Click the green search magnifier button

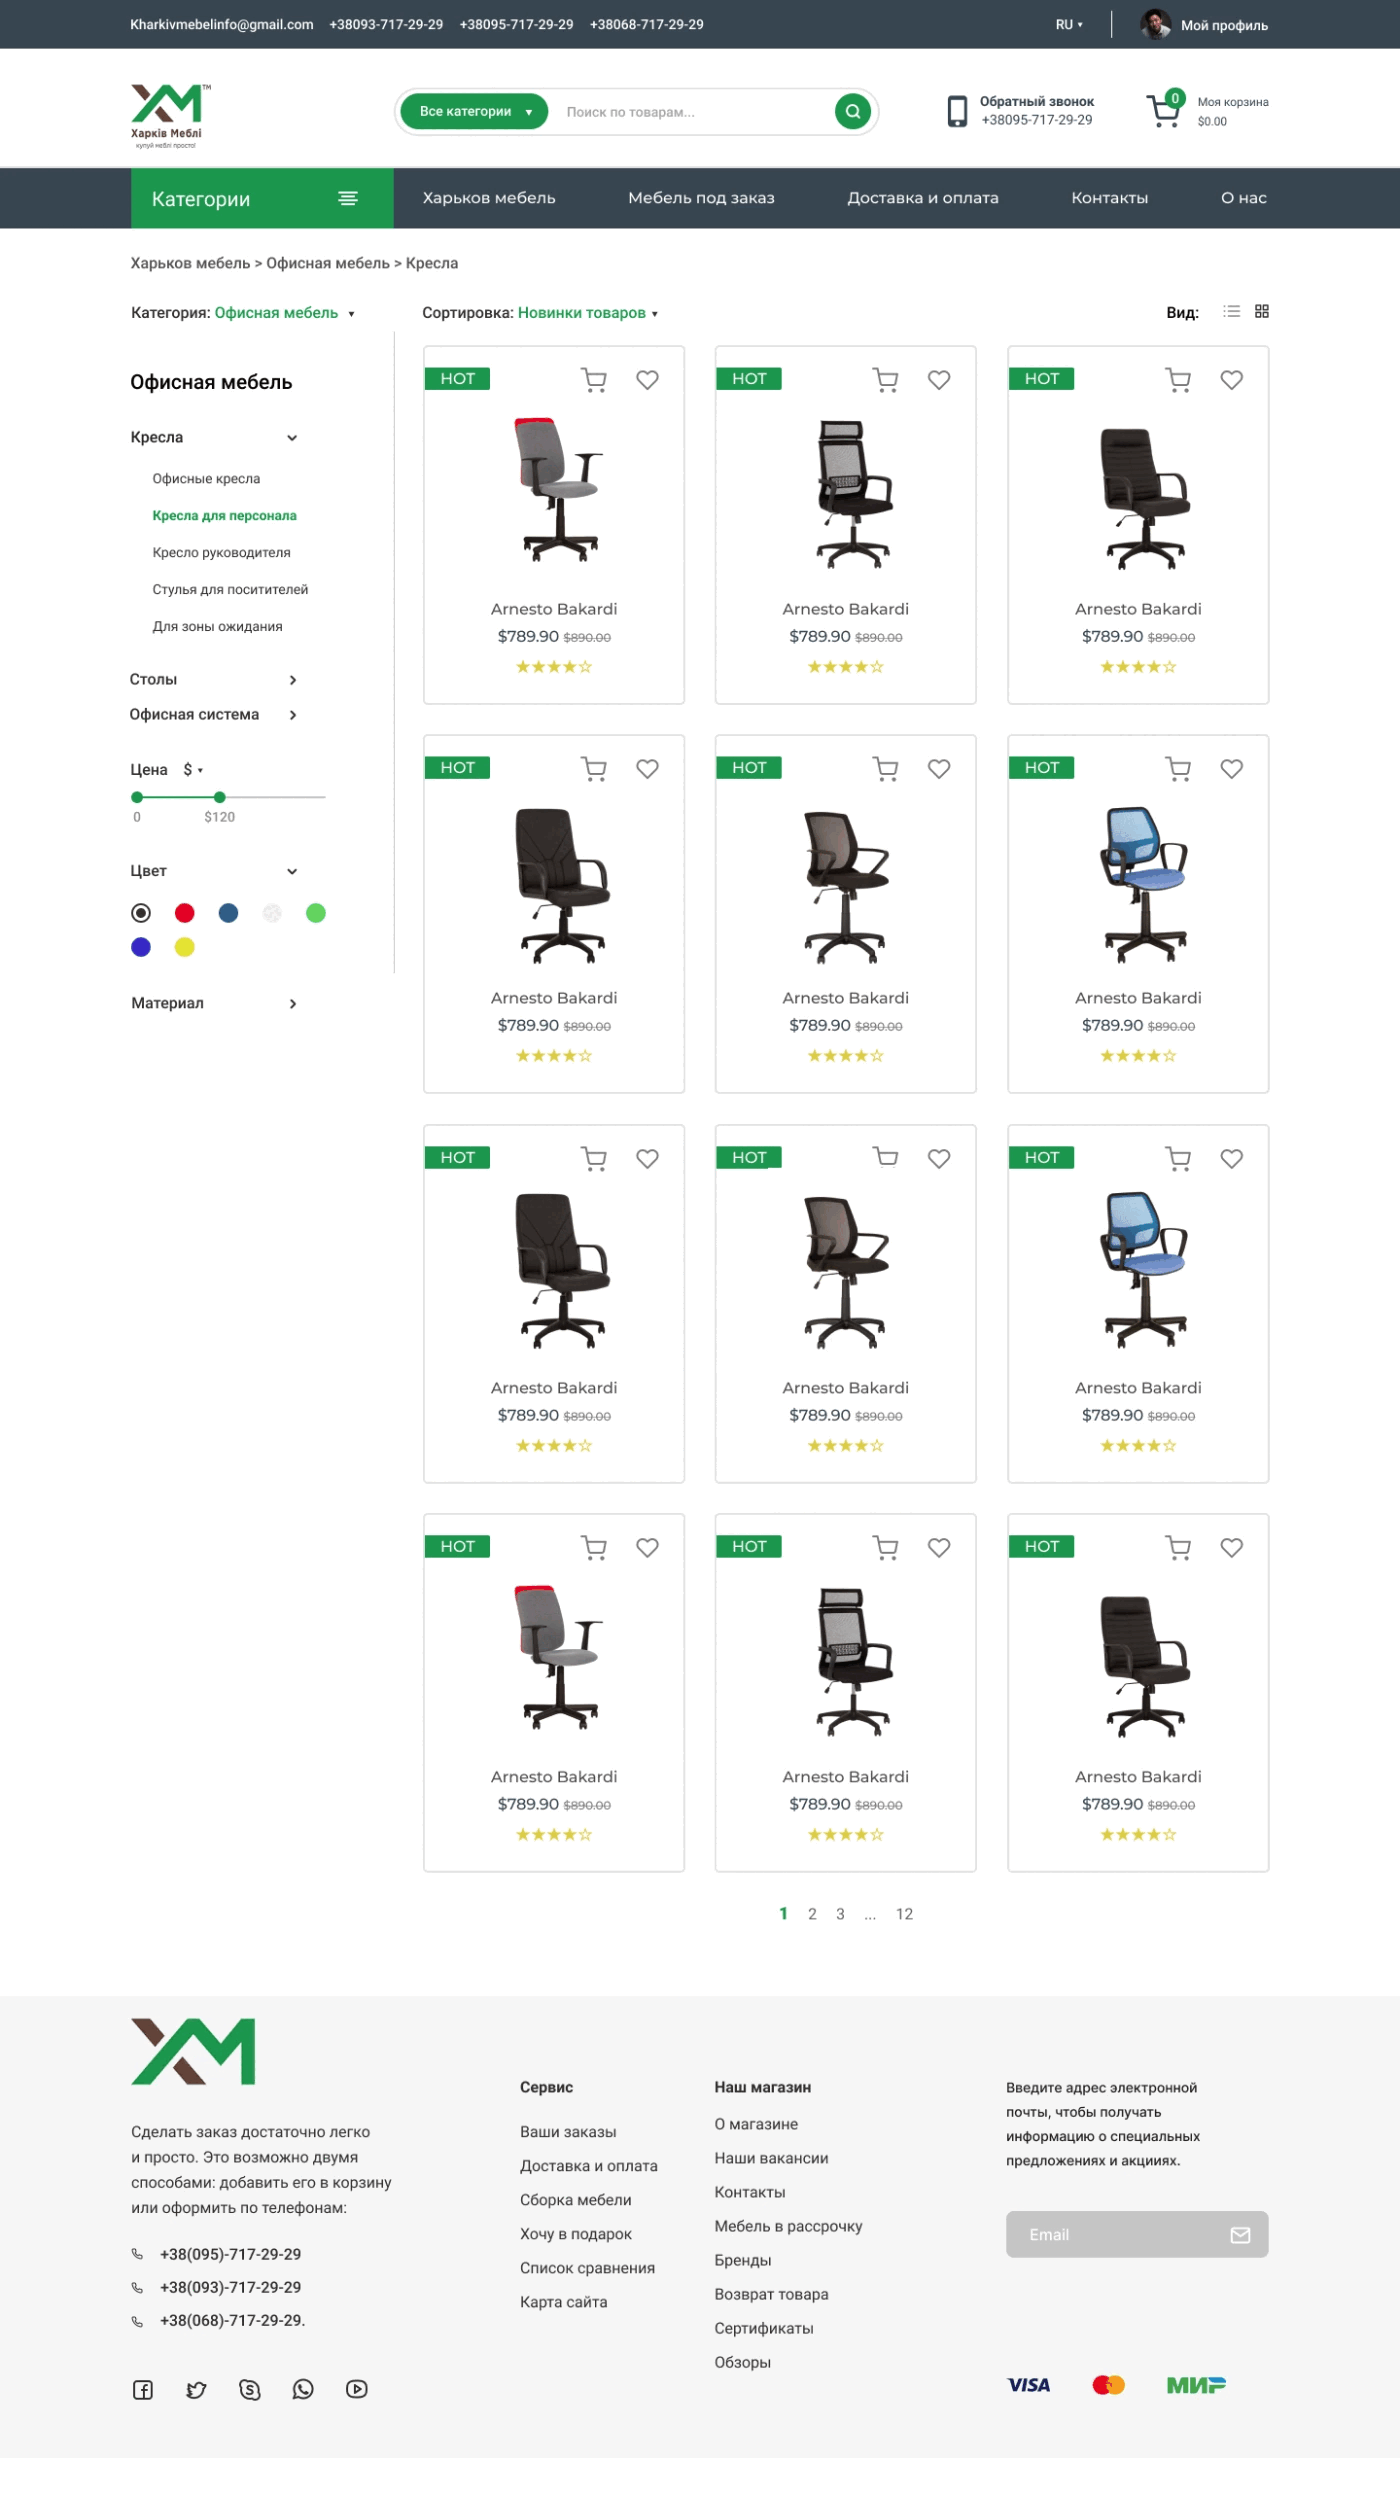click(x=852, y=111)
